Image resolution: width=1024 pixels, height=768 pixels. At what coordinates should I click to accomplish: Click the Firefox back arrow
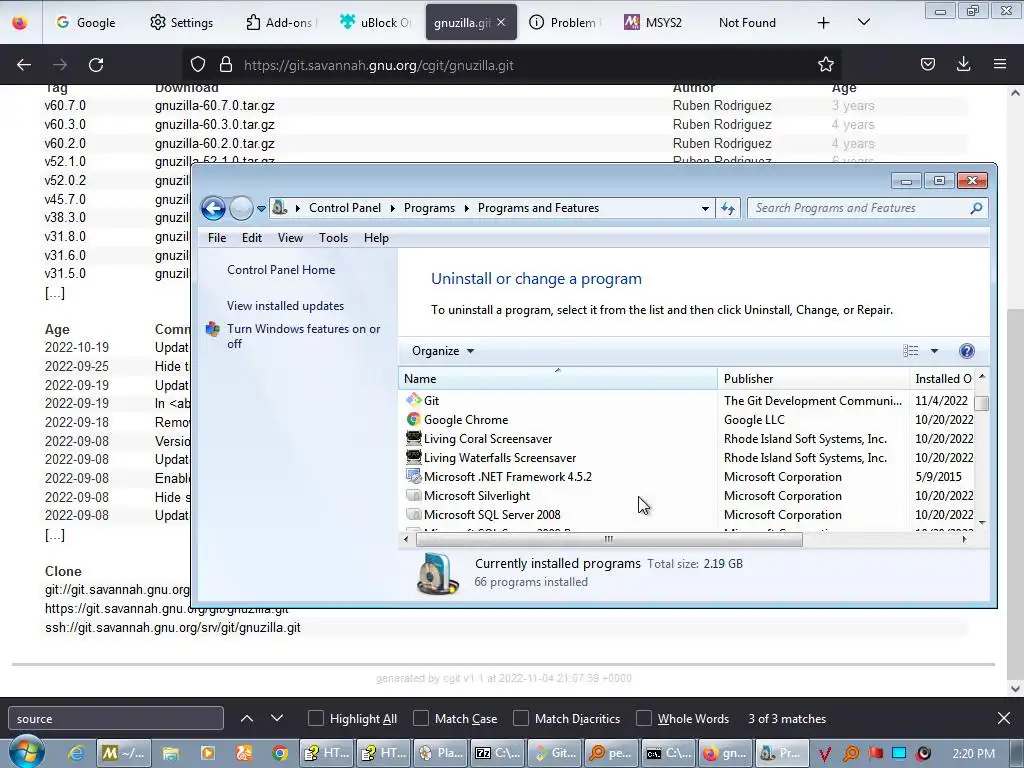[x=24, y=65]
